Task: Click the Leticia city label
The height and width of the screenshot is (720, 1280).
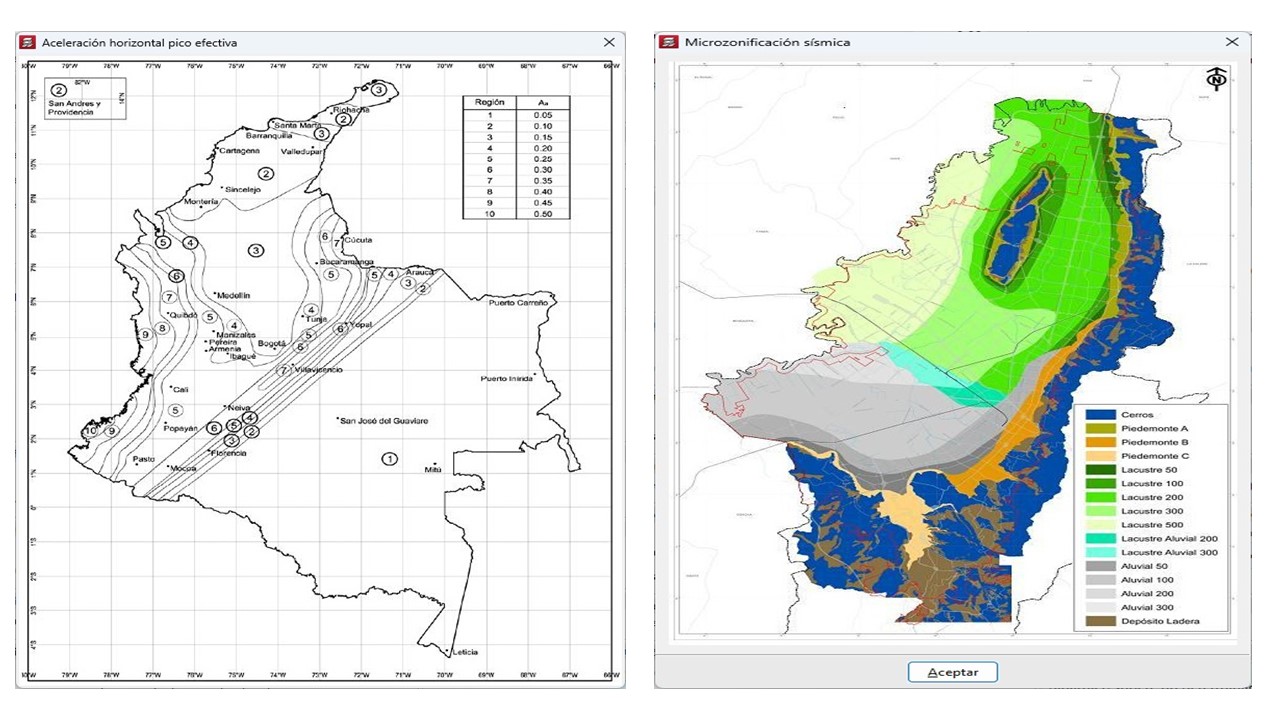Action: (x=465, y=653)
